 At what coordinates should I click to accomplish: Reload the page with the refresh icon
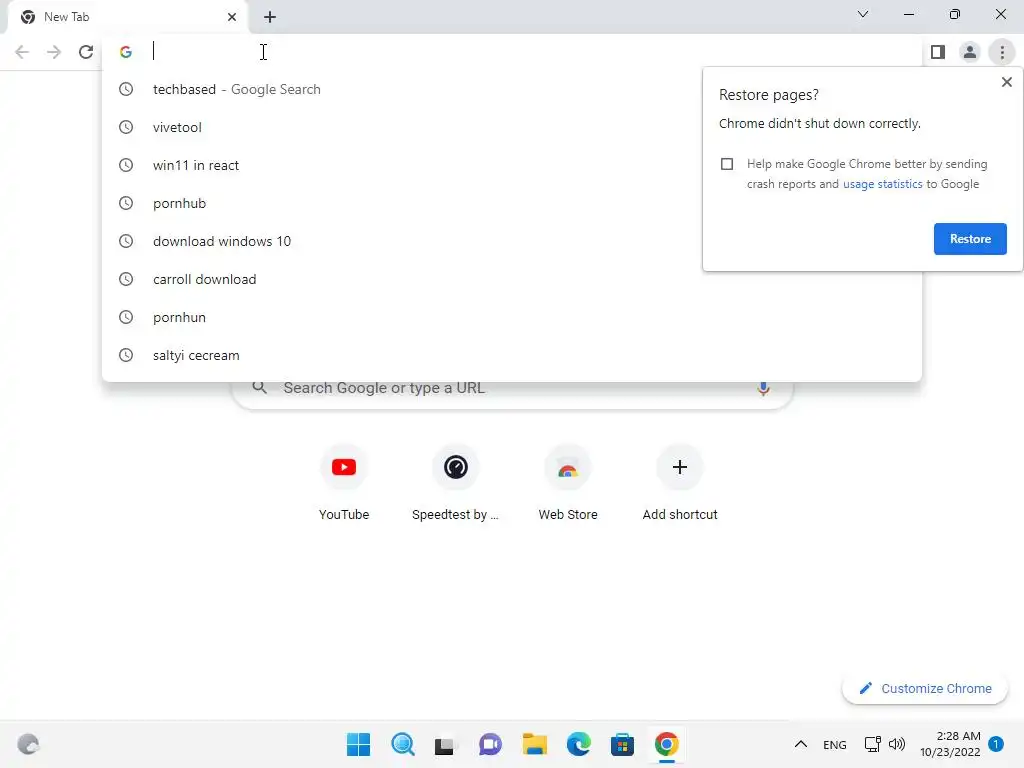point(86,52)
